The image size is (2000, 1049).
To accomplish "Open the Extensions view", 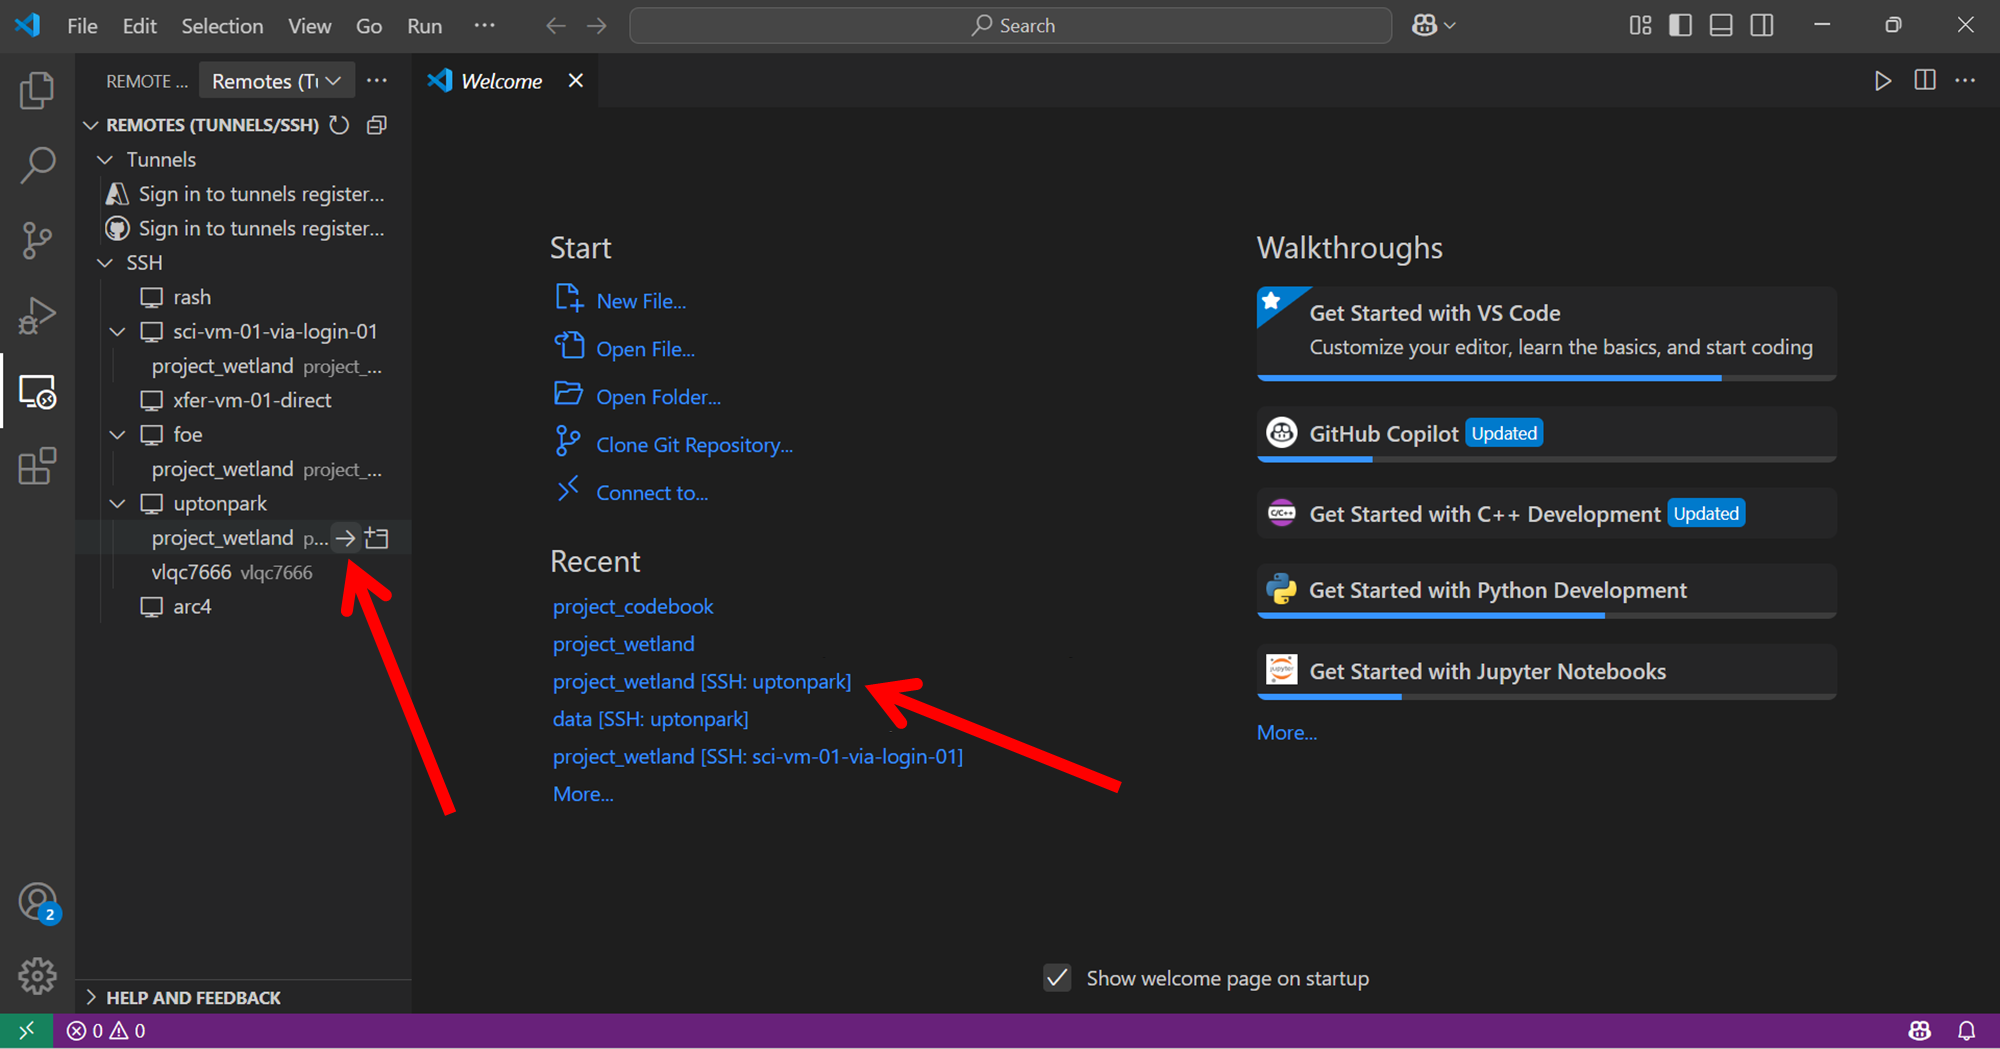I will pos(37,466).
